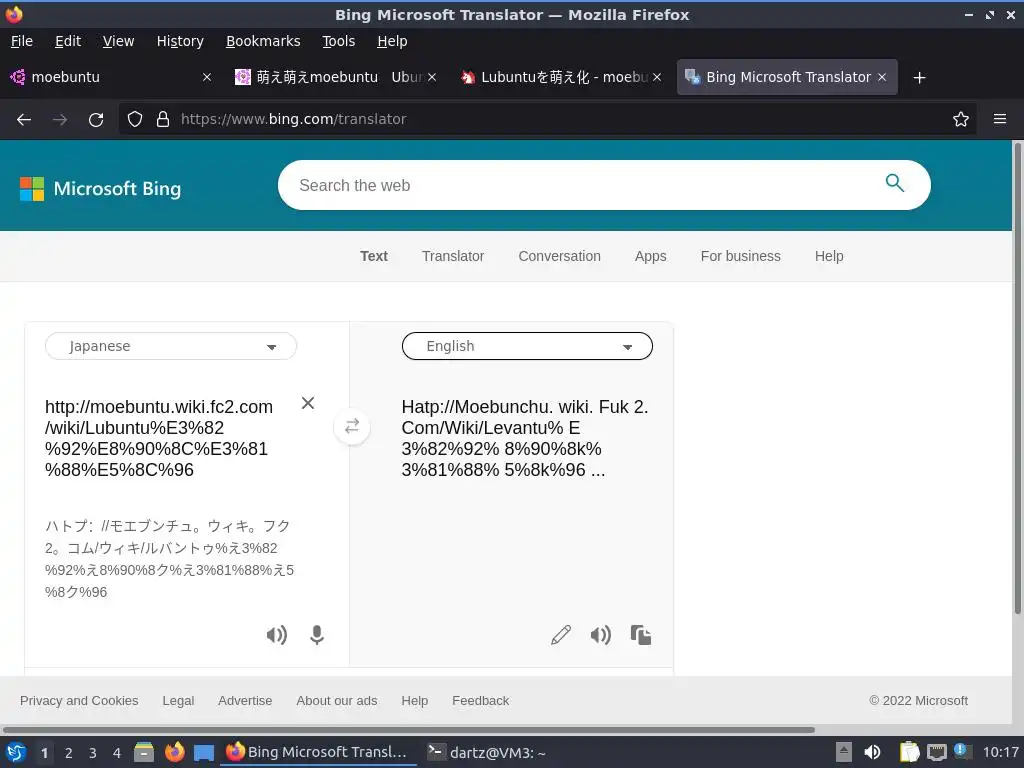This screenshot has width=1024, height=768.
Task: Click the Microsoft Bing logo
Action: click(x=101, y=189)
